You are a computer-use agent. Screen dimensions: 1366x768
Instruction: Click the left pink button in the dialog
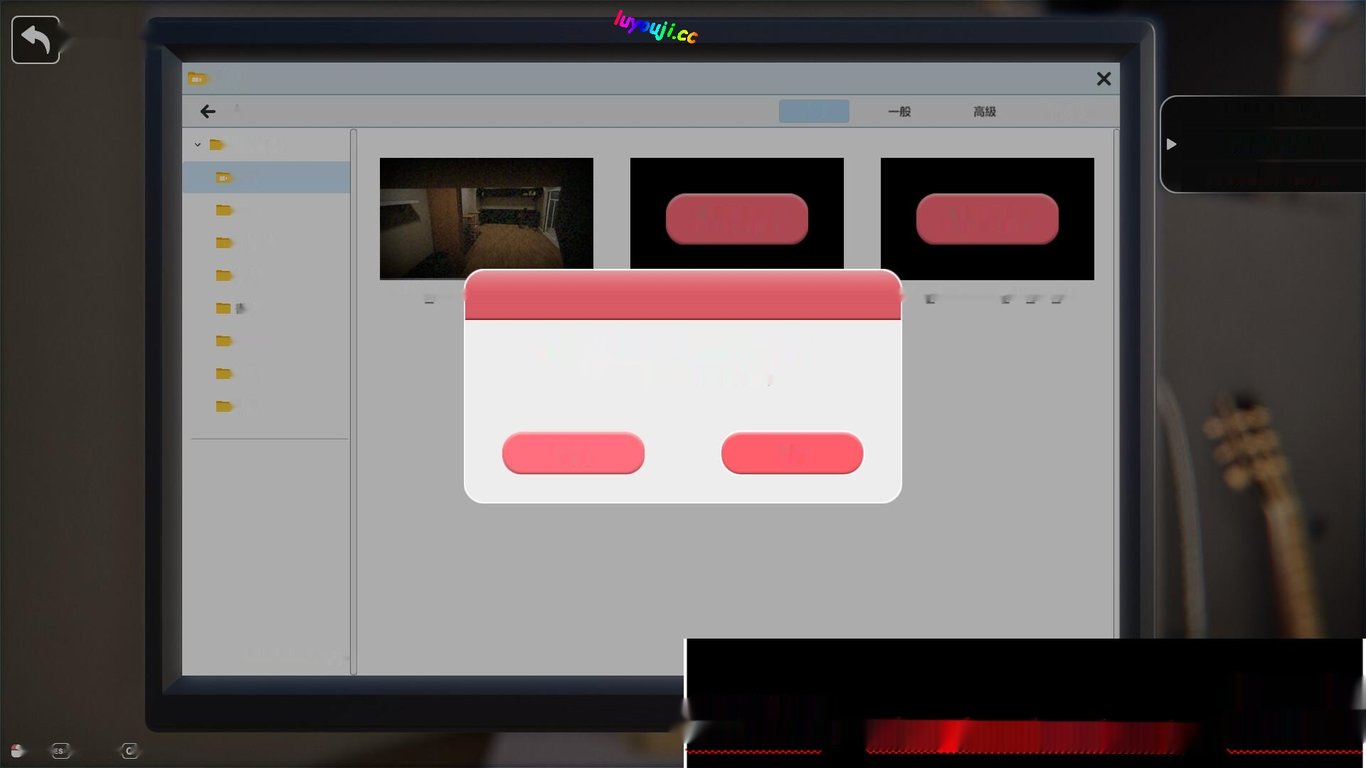coord(573,453)
